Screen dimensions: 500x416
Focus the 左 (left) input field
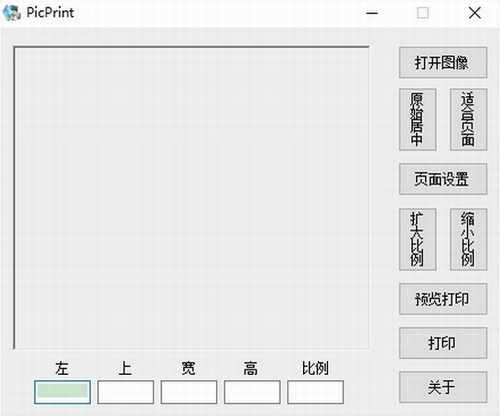pos(62,392)
